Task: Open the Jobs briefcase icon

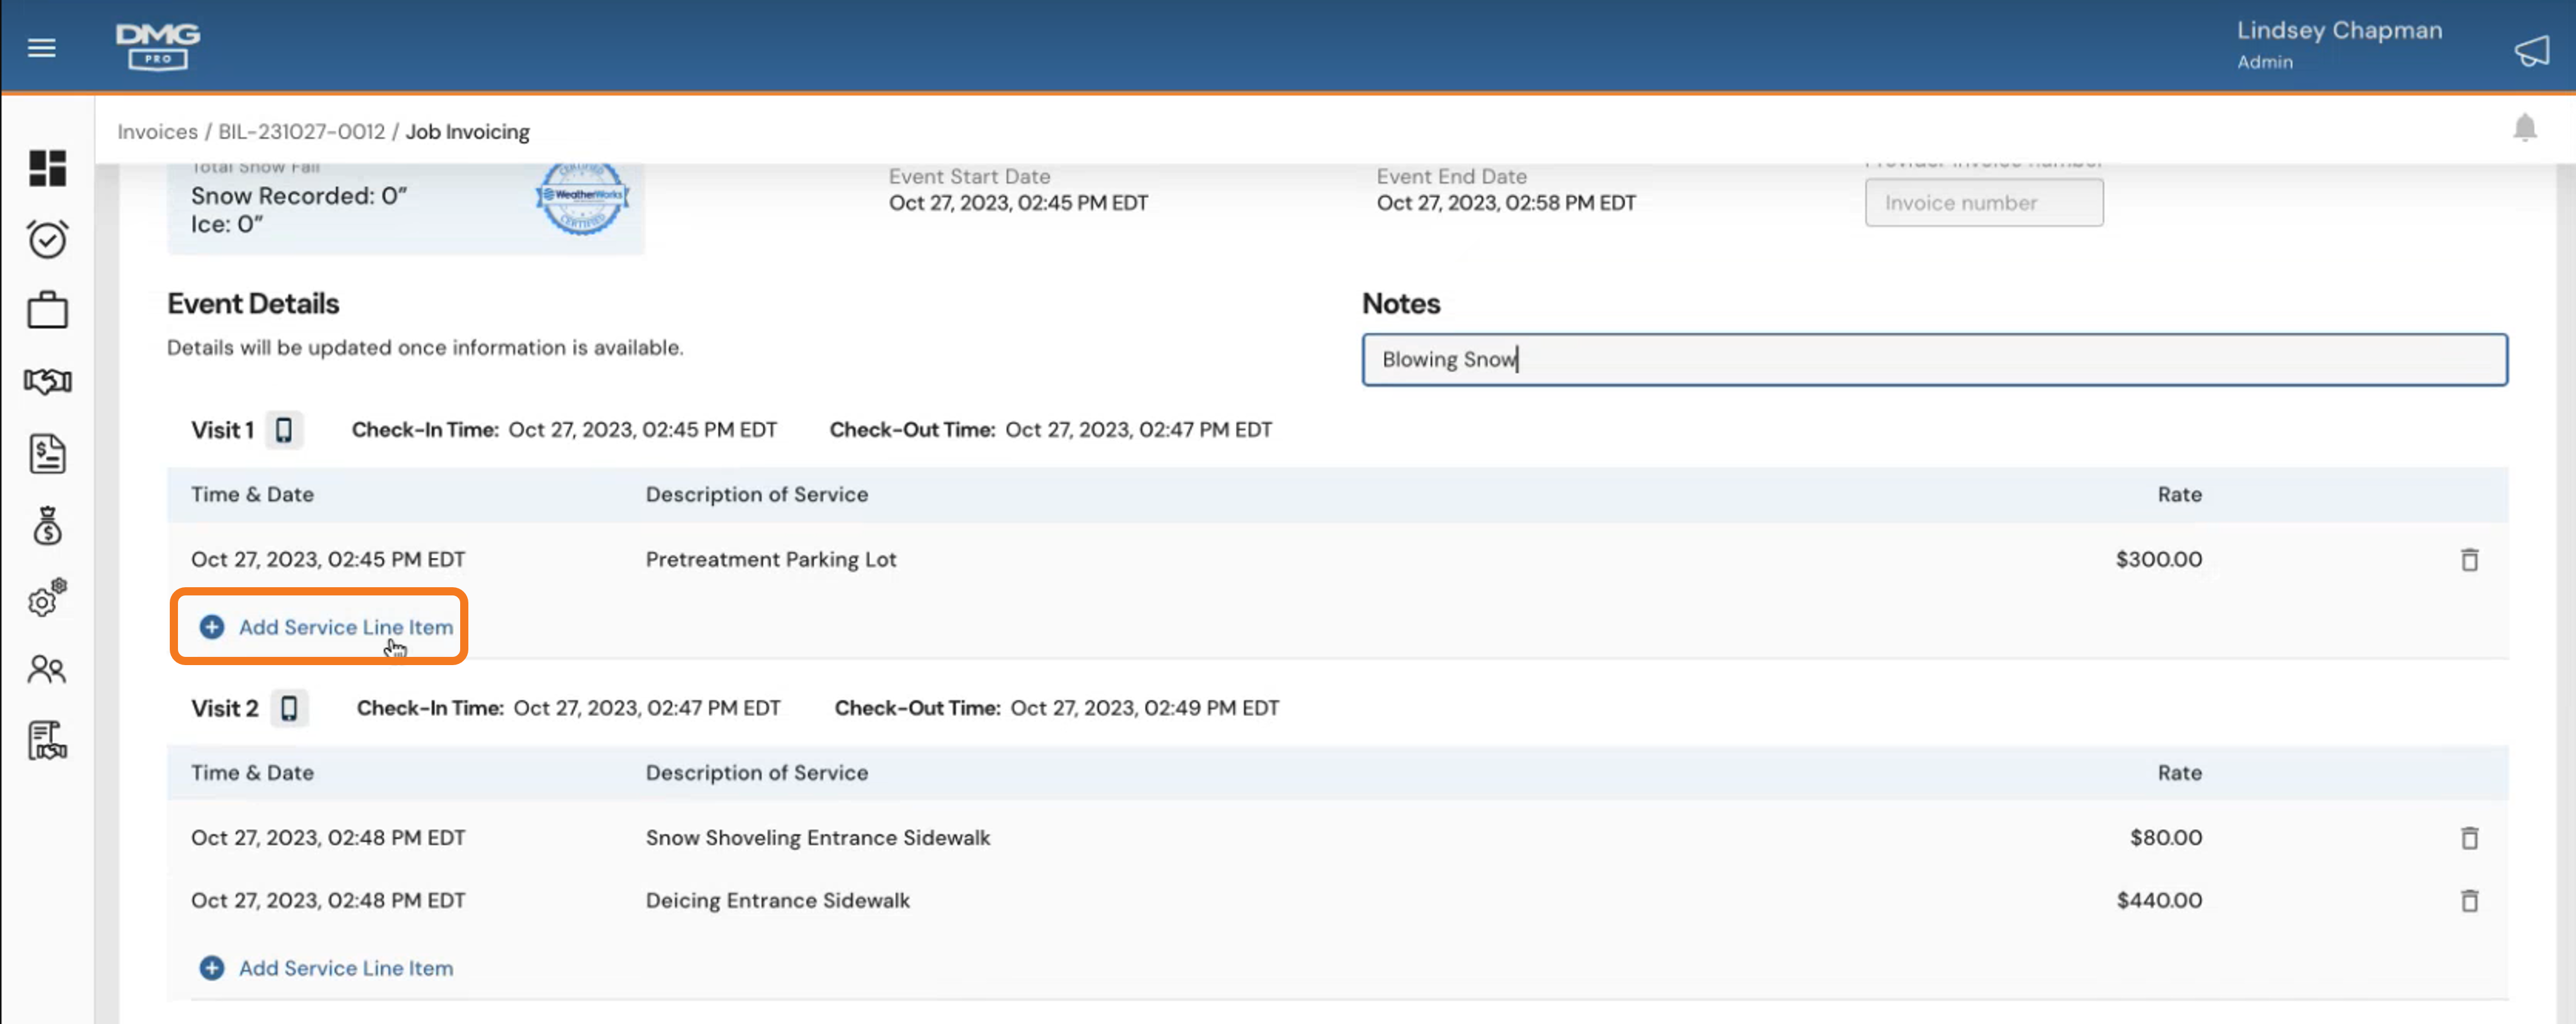Action: 46,309
